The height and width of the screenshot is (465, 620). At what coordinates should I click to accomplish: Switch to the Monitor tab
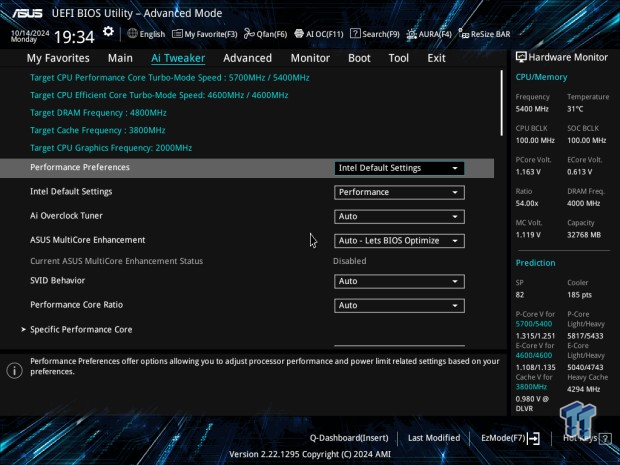tap(310, 58)
